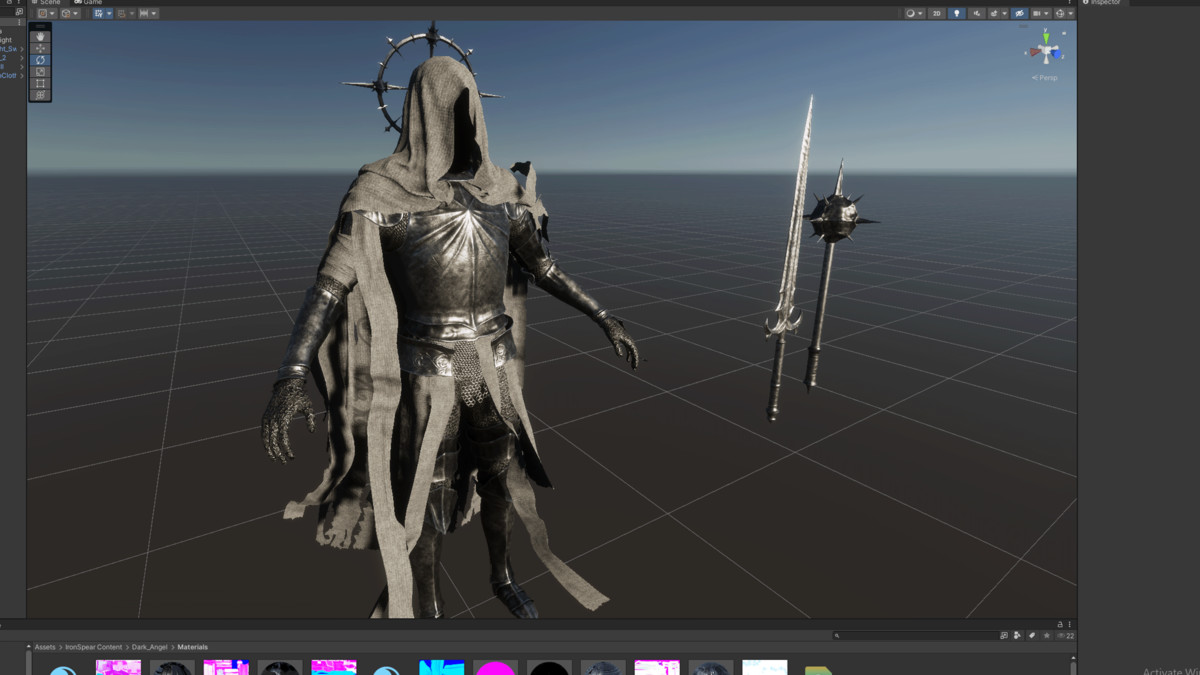Click the Project panel lock icon
Image resolution: width=1200 pixels, height=675 pixels.
(1060, 624)
